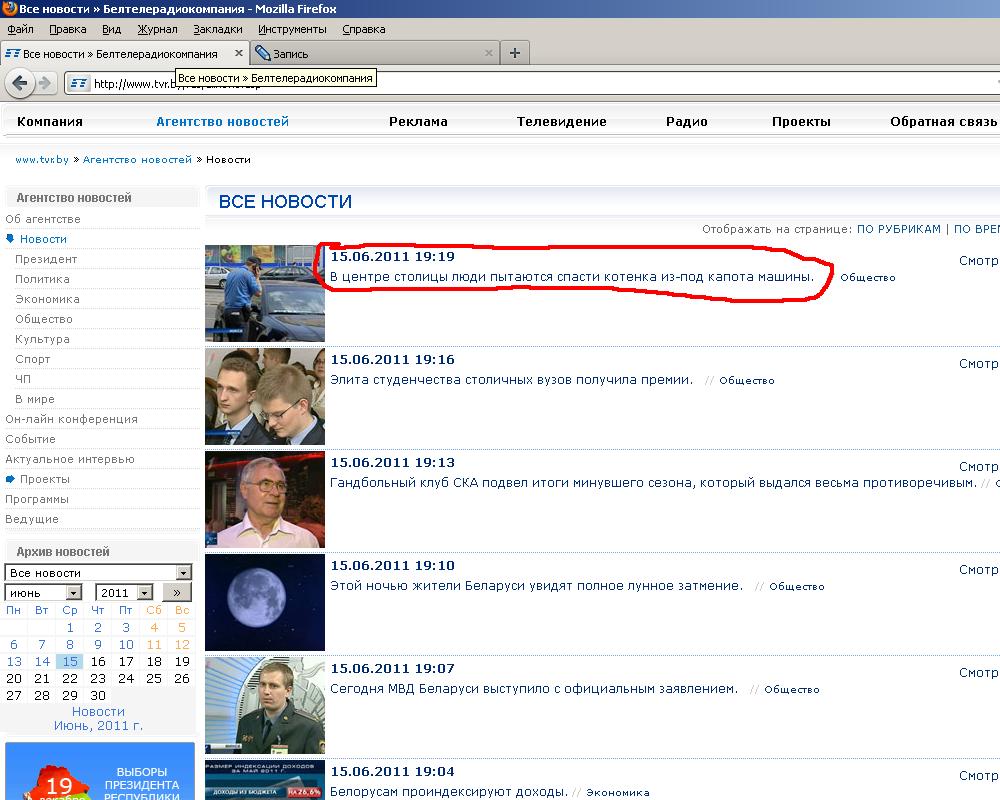Open the handball club SKA thumbnail
The image size is (1000, 800).
click(265, 500)
